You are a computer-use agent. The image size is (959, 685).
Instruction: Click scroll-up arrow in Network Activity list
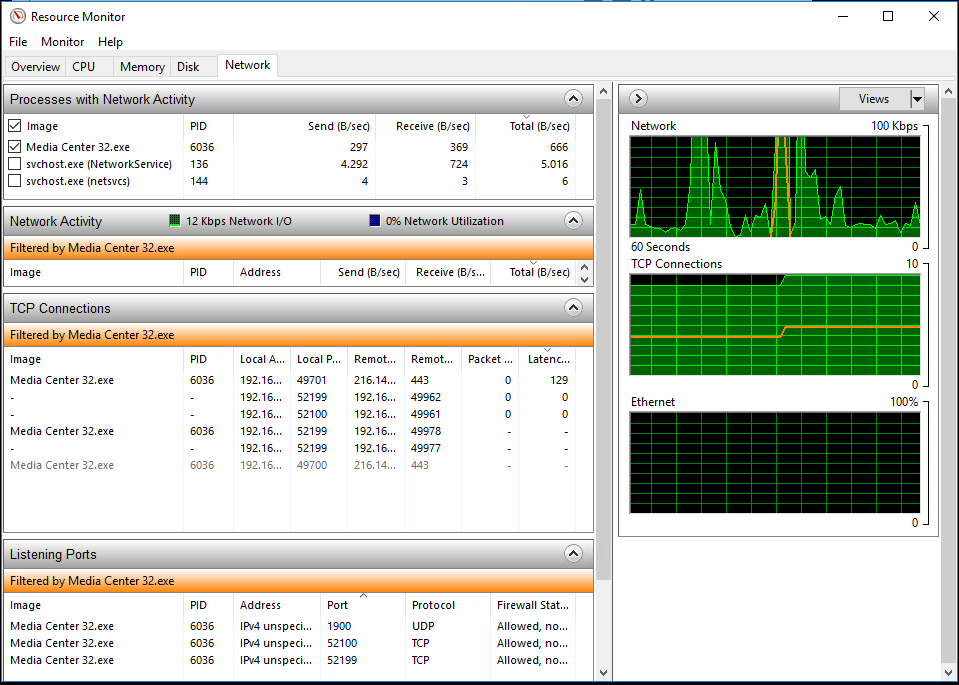pyautogui.click(x=584, y=267)
